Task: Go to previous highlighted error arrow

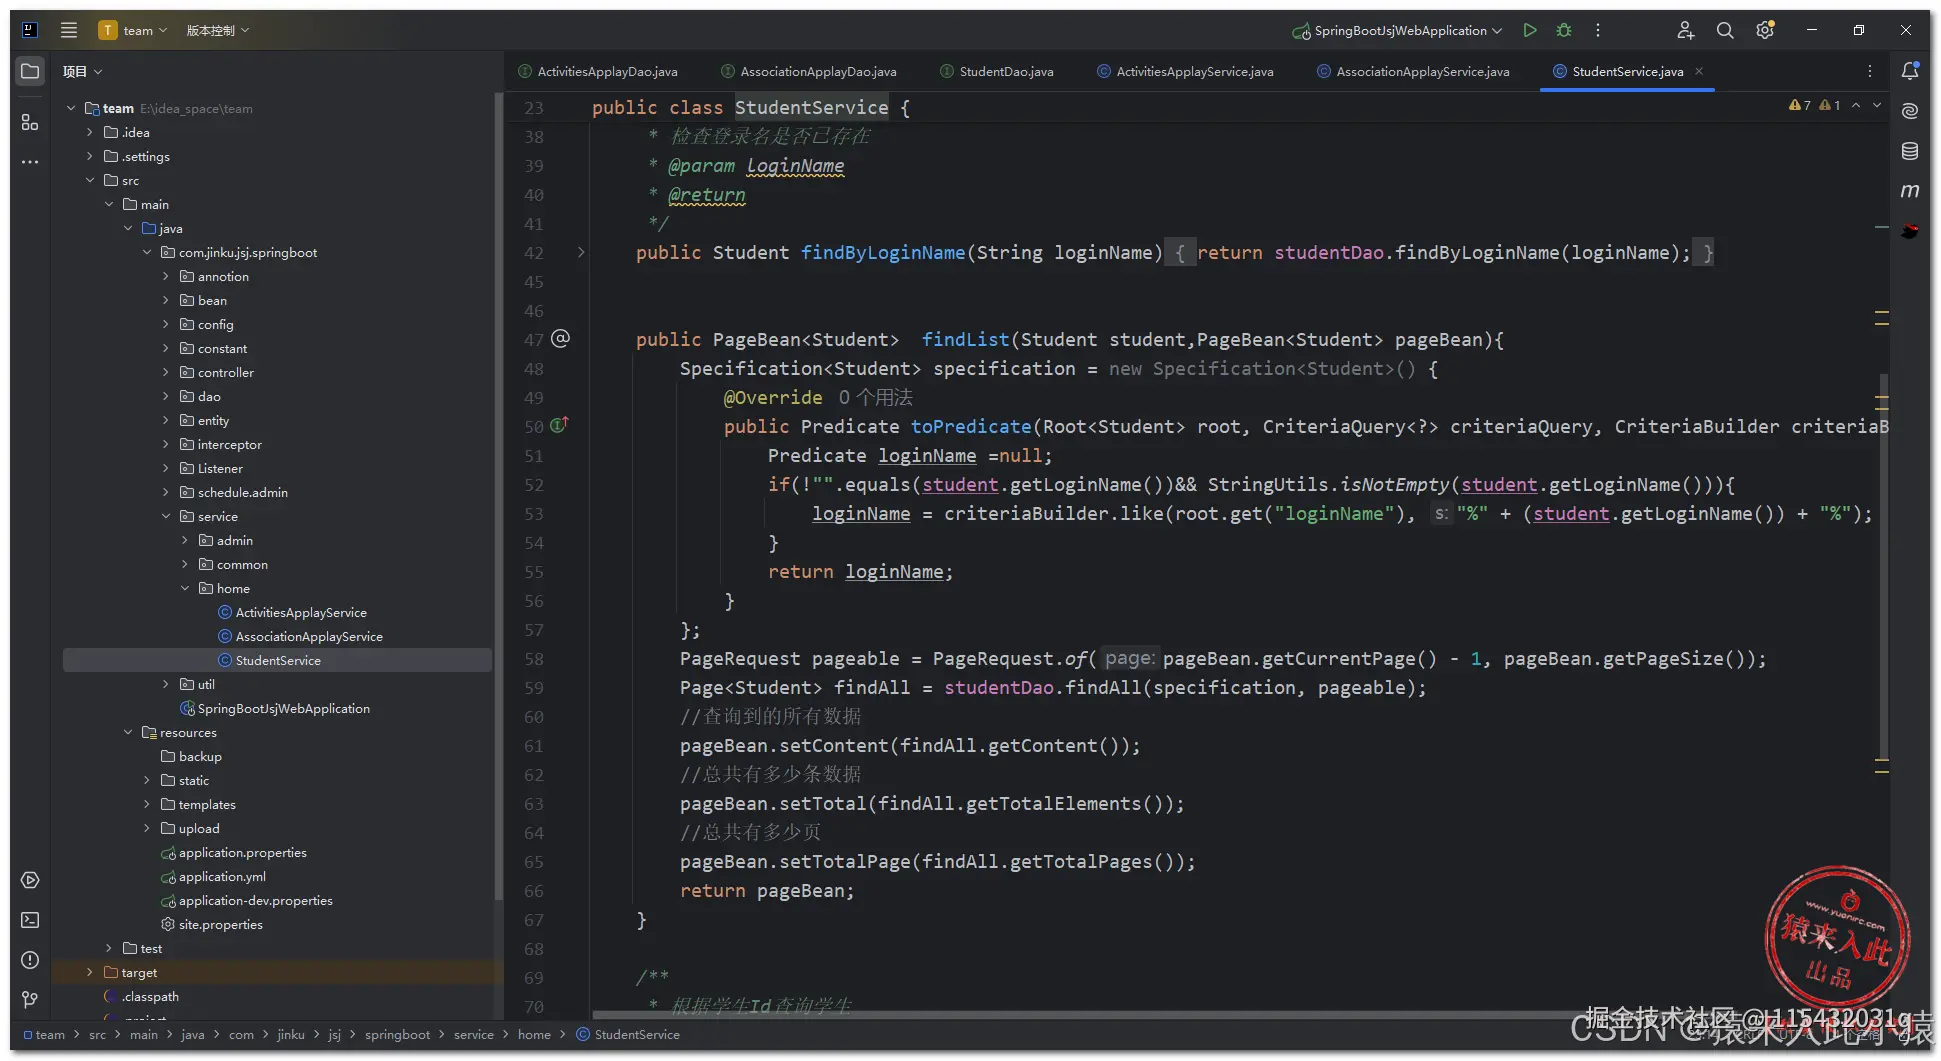Action: 1856,105
